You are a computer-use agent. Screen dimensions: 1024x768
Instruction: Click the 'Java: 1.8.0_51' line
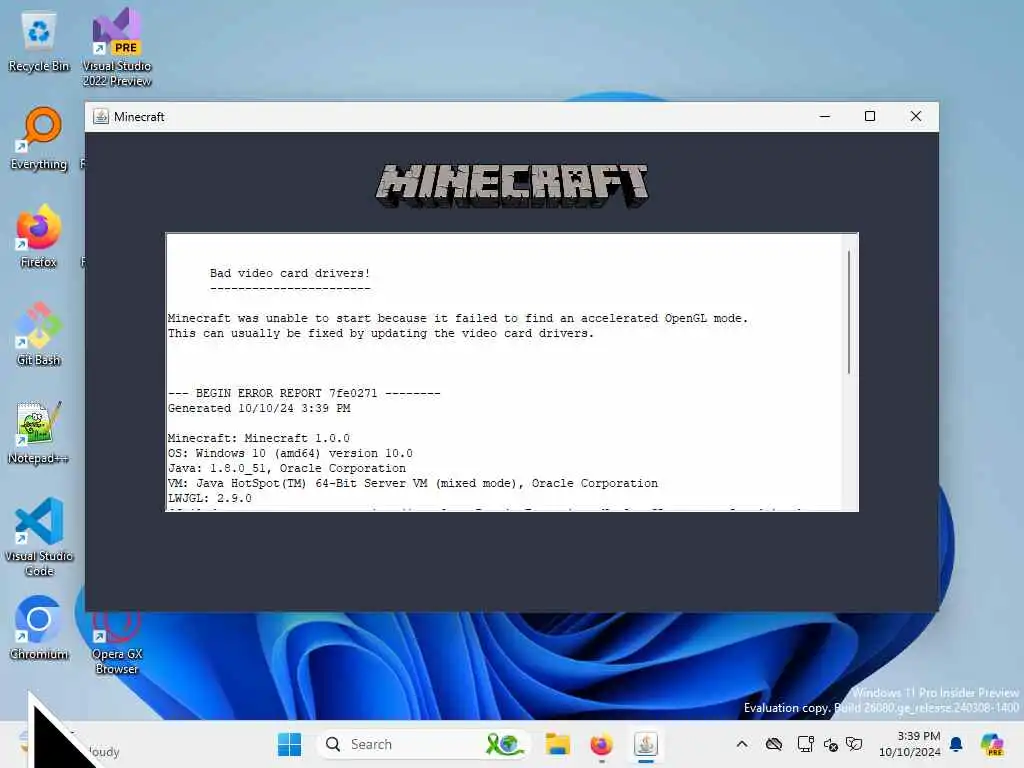pyautogui.click(x=287, y=468)
